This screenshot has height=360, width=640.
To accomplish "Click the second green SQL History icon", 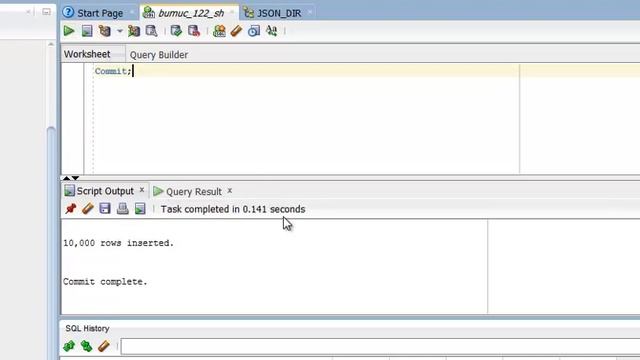I will pyautogui.click(x=86, y=346).
